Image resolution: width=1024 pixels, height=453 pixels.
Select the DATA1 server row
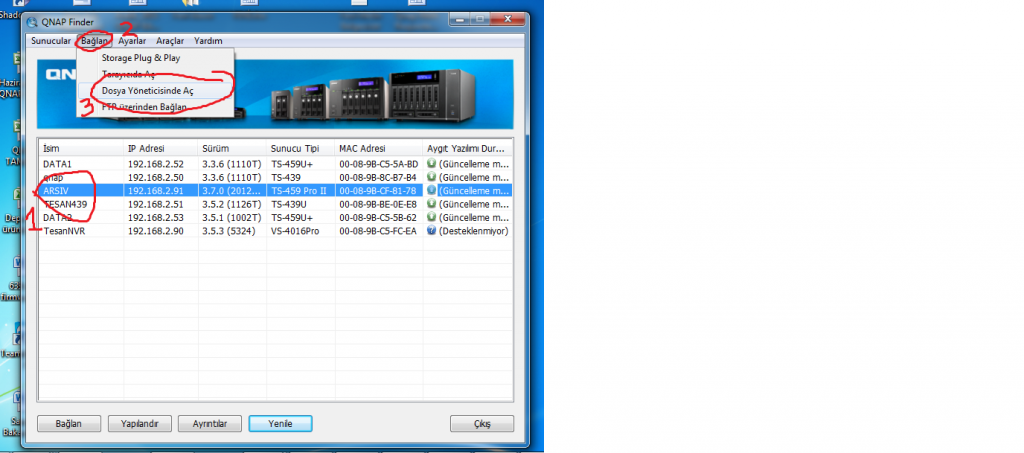pyautogui.click(x=275, y=164)
